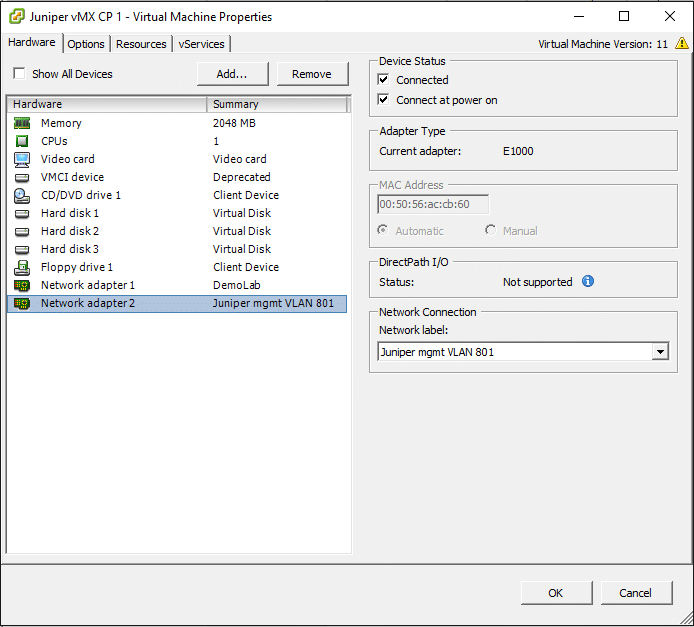
Task: Click the Network adapter 1 card icon
Action: 22,286
